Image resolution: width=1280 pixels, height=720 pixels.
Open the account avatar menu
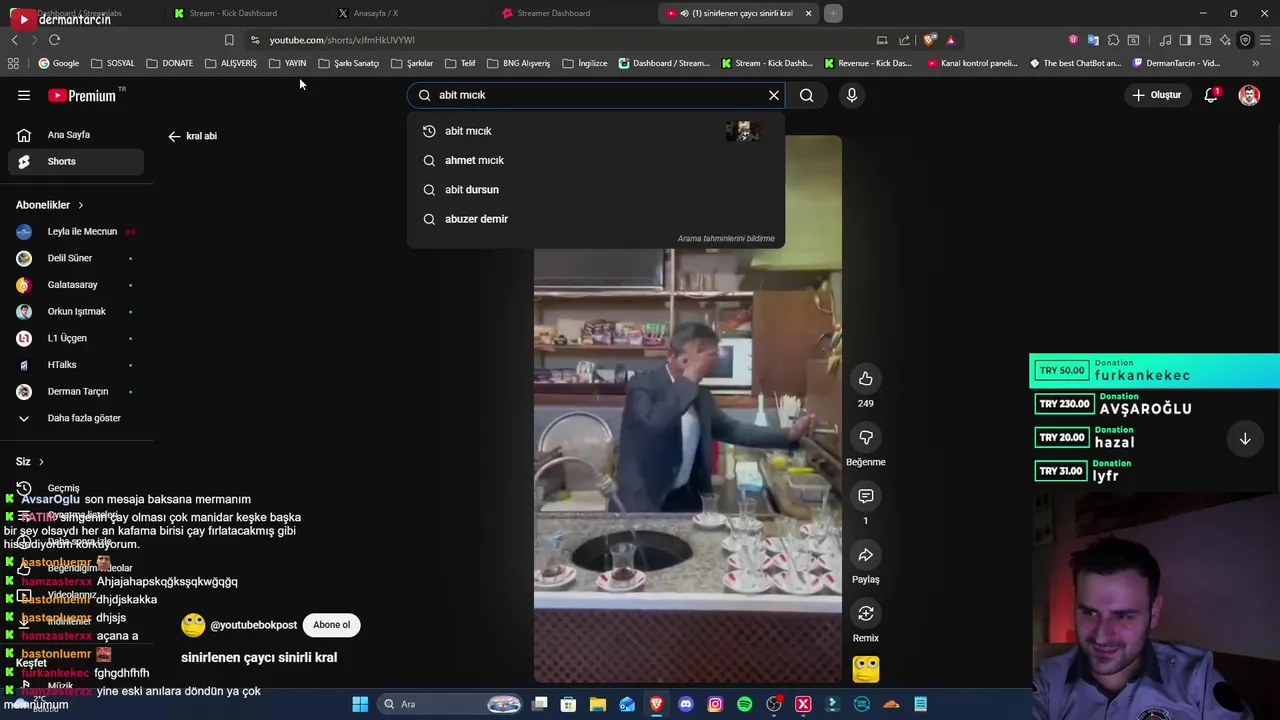pos(1249,95)
